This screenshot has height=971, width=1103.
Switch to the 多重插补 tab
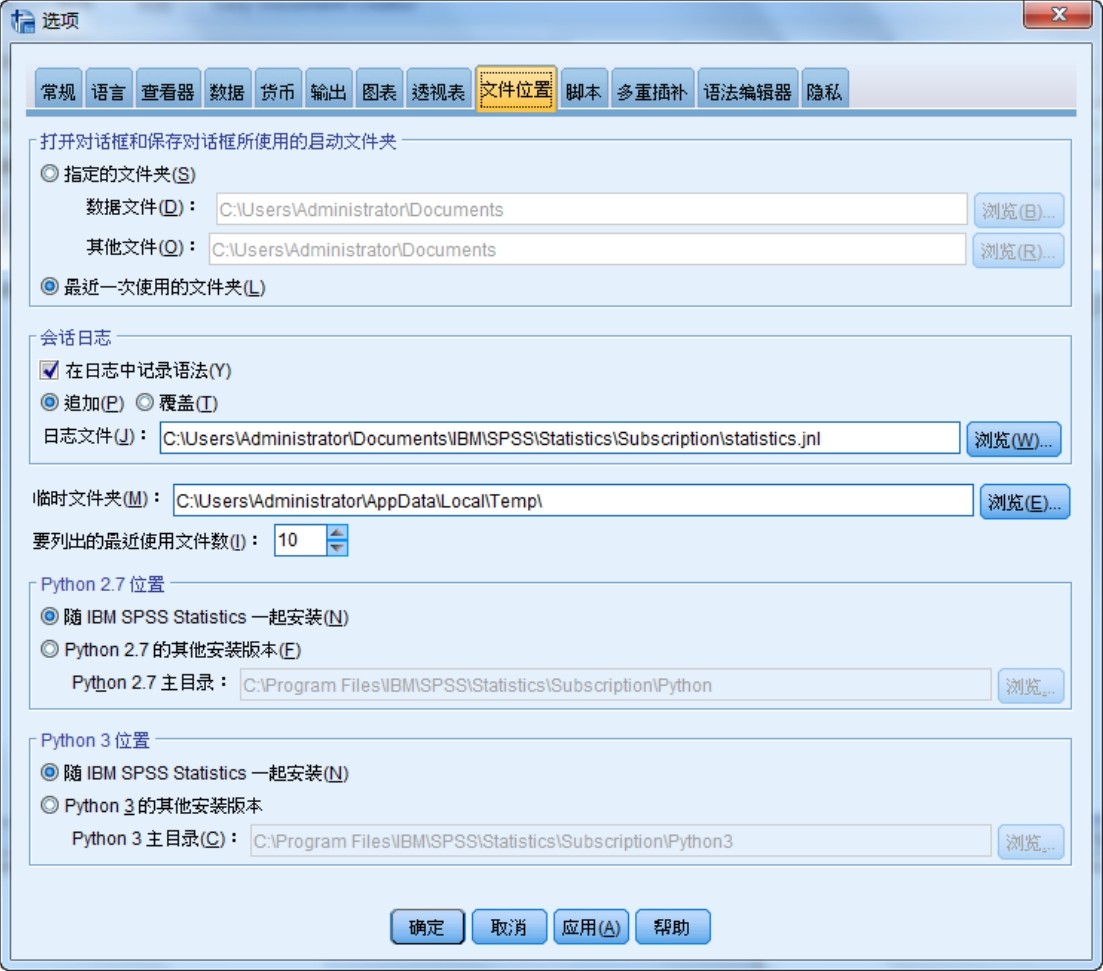click(x=652, y=90)
